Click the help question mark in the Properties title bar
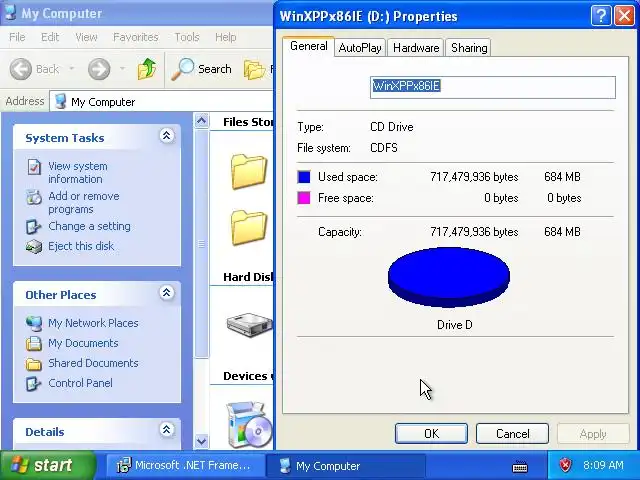 [601, 16]
